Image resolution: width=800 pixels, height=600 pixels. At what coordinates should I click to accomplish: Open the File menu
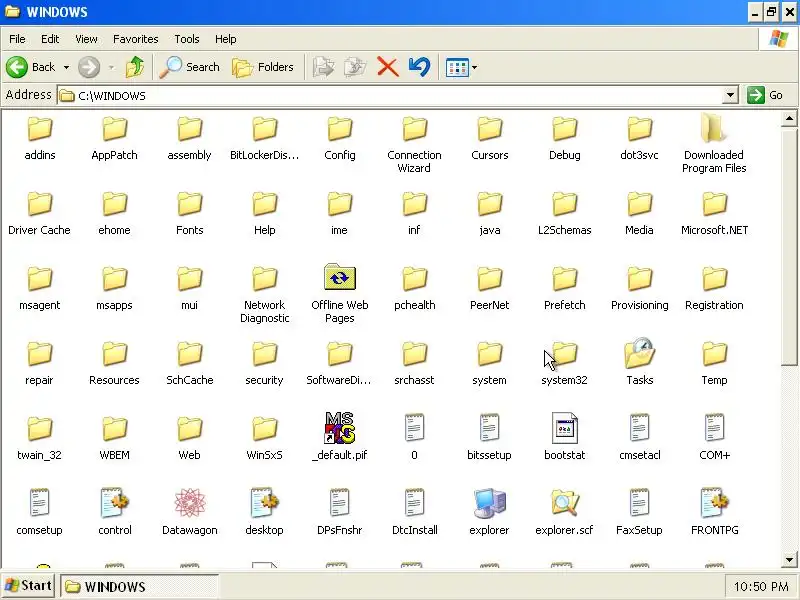17,39
